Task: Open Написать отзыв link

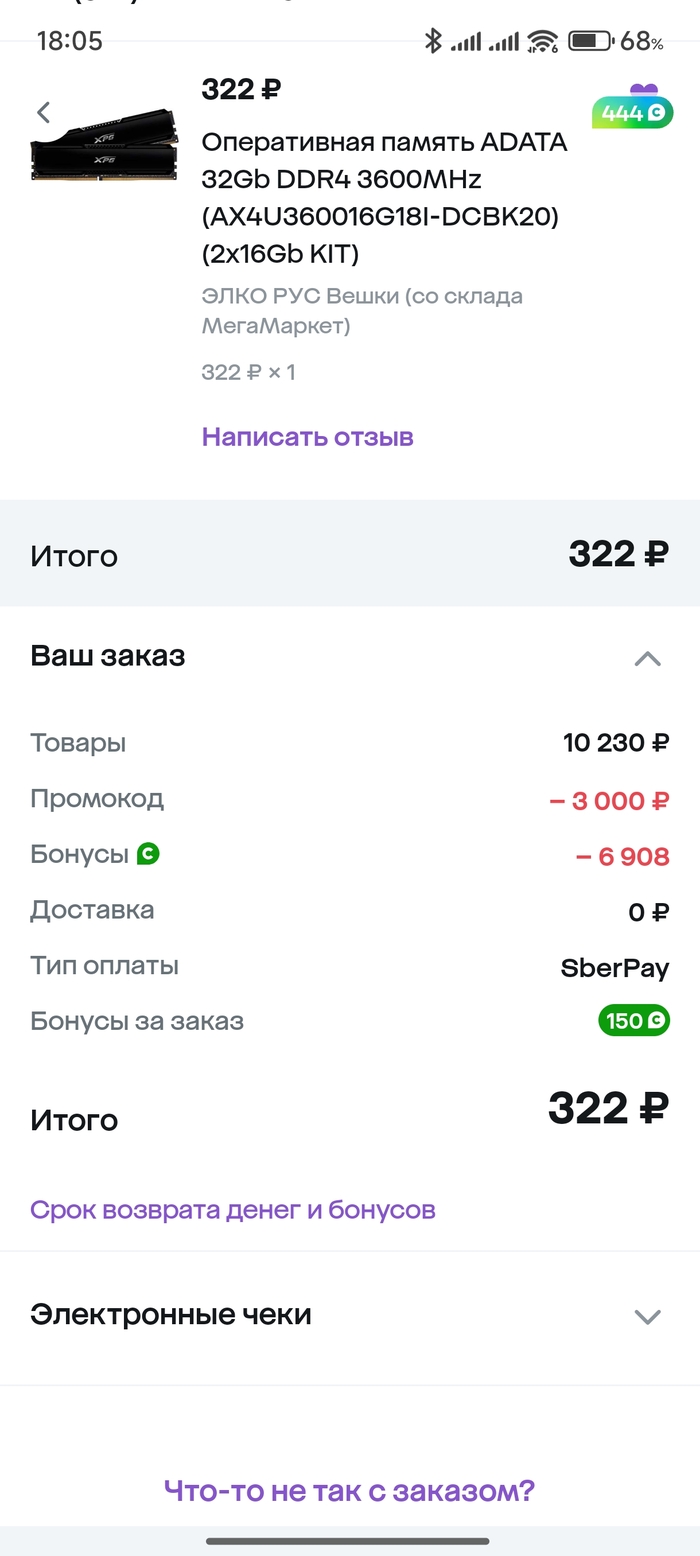Action: (x=307, y=437)
